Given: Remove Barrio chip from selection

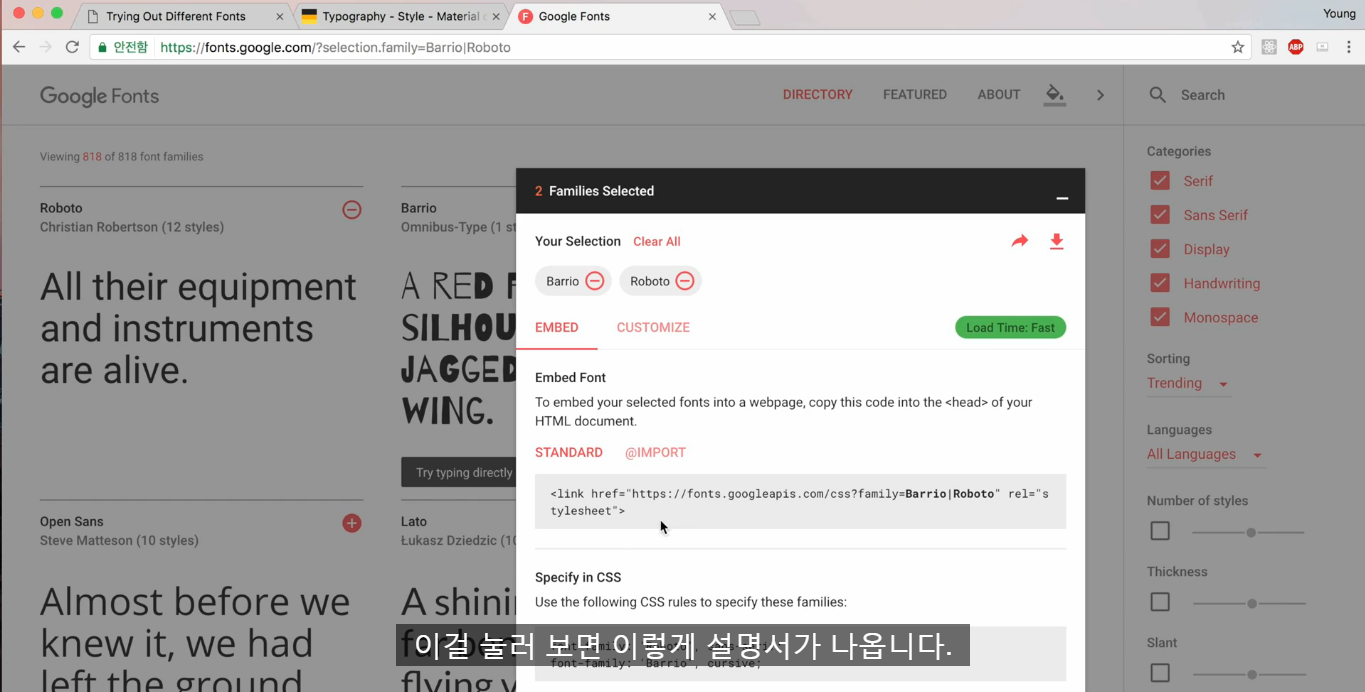Looking at the screenshot, I should pyautogui.click(x=594, y=281).
